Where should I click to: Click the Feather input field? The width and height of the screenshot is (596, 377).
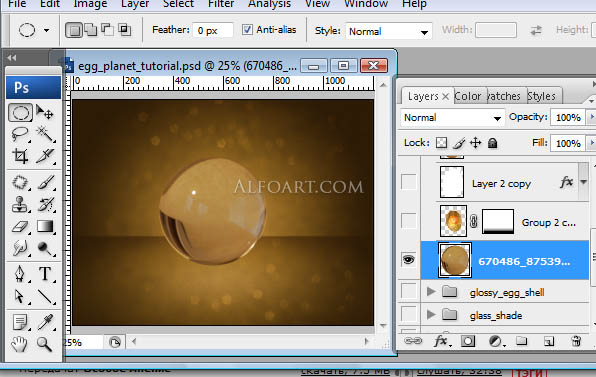click(x=213, y=30)
